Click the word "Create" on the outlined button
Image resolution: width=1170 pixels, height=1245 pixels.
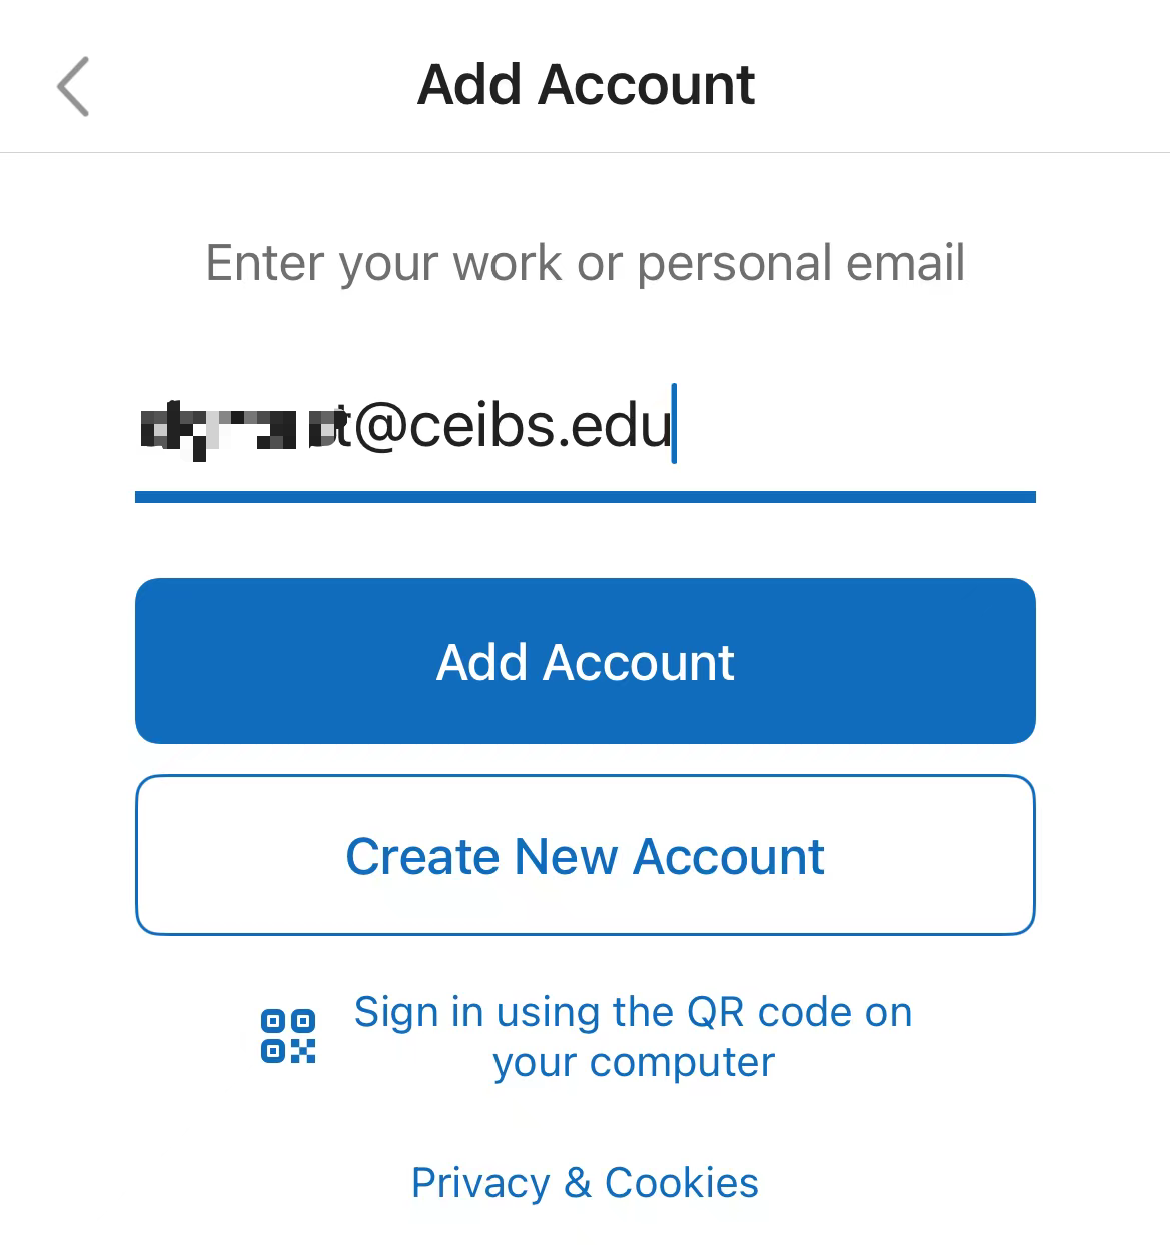(422, 857)
